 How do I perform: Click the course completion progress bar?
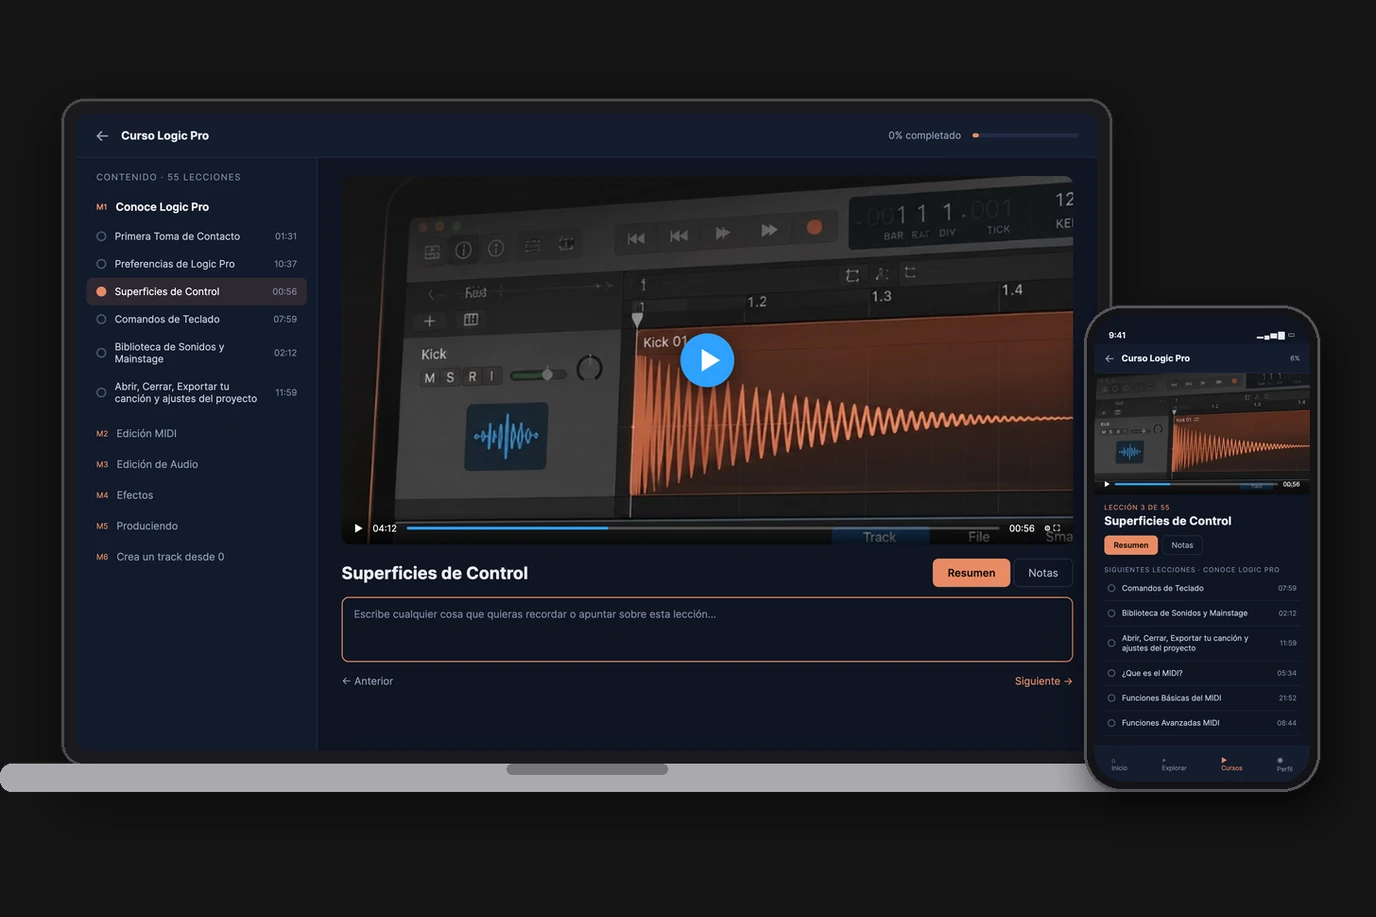click(1025, 135)
